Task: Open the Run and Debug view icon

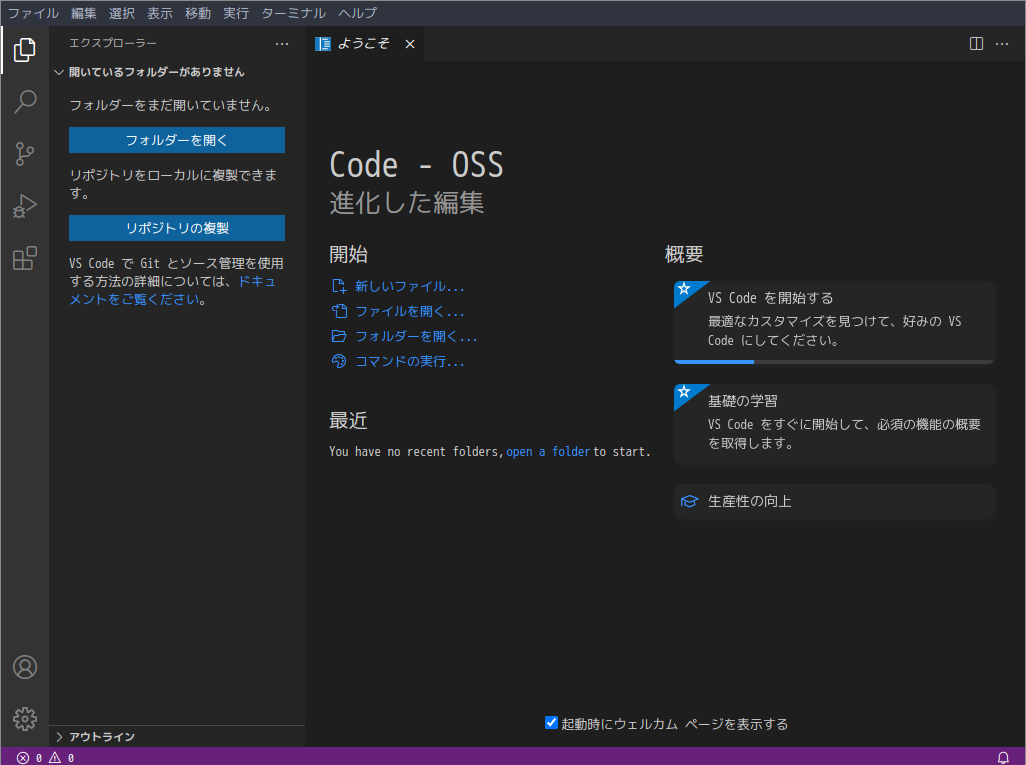Action: pyautogui.click(x=25, y=206)
